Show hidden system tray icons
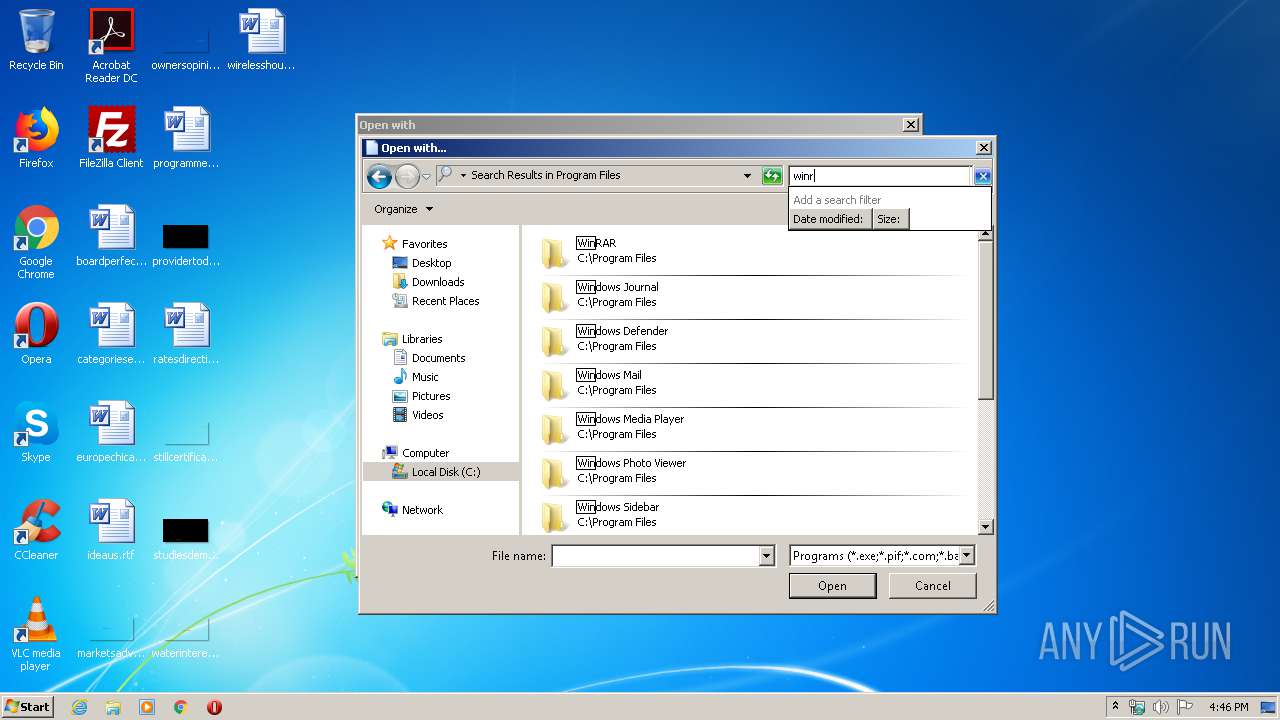This screenshot has height=720, width=1280. pos(1115,707)
